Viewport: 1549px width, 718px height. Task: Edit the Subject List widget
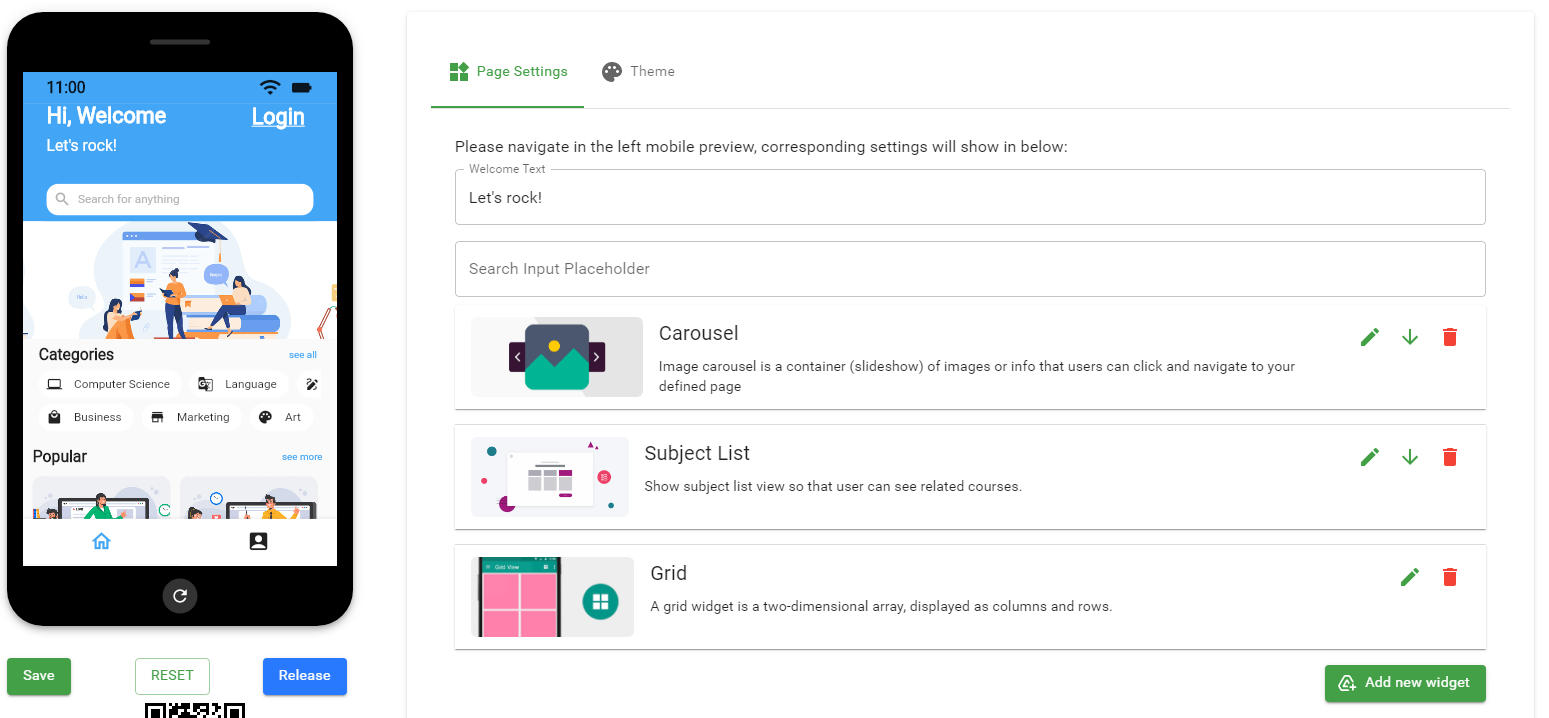[x=1370, y=457]
